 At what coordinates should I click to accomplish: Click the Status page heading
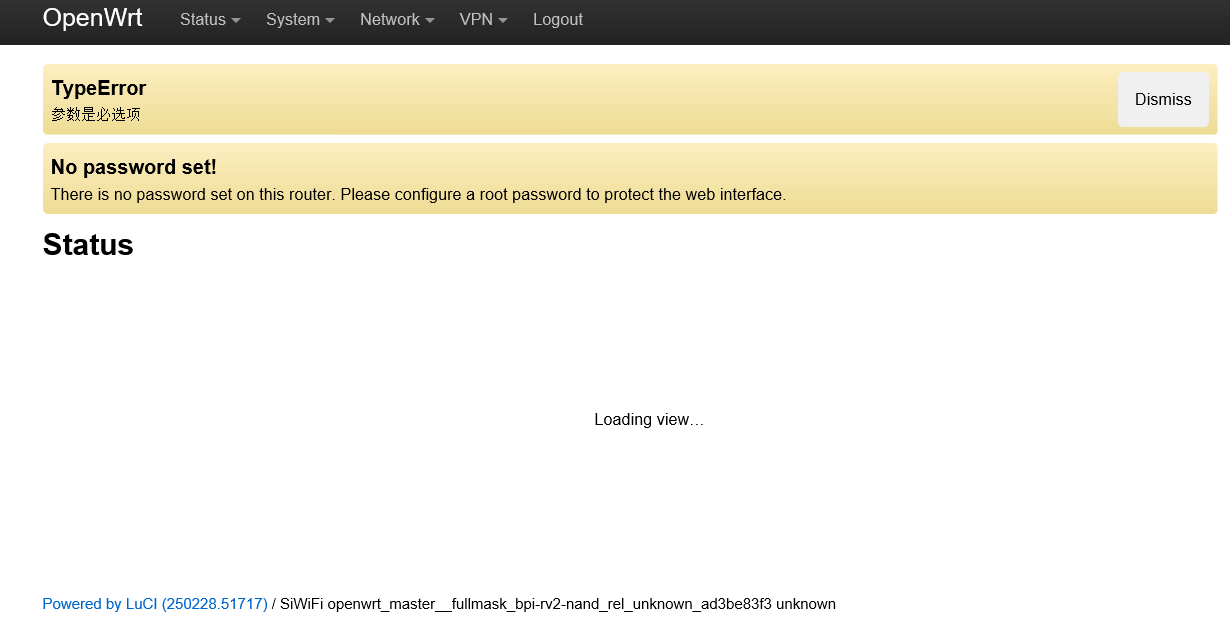88,245
